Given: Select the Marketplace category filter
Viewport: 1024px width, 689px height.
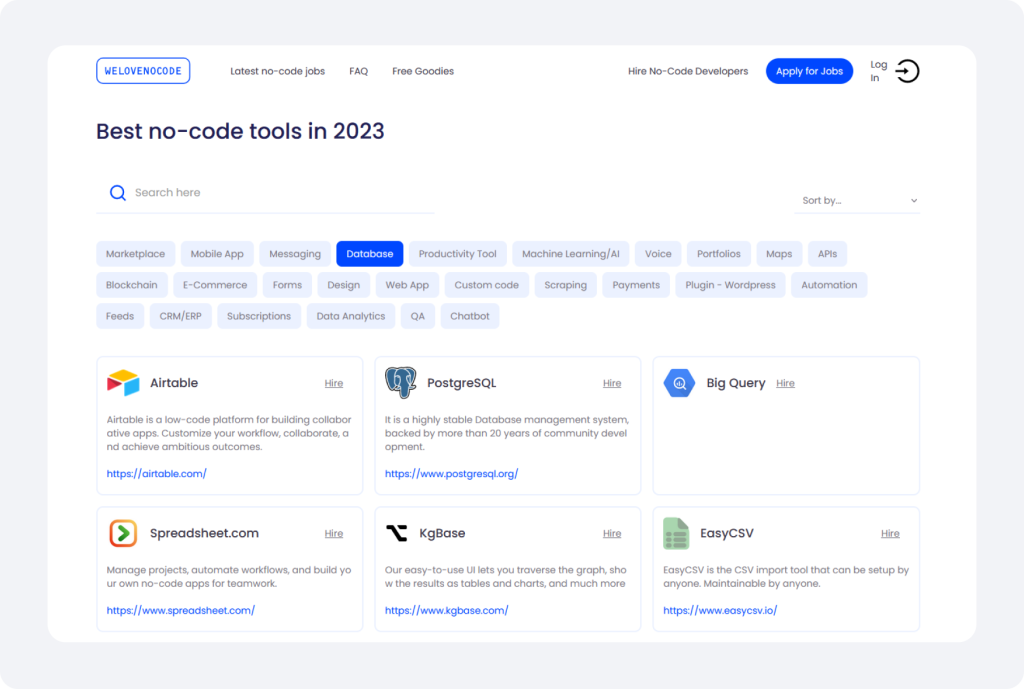Looking at the screenshot, I should [135, 254].
